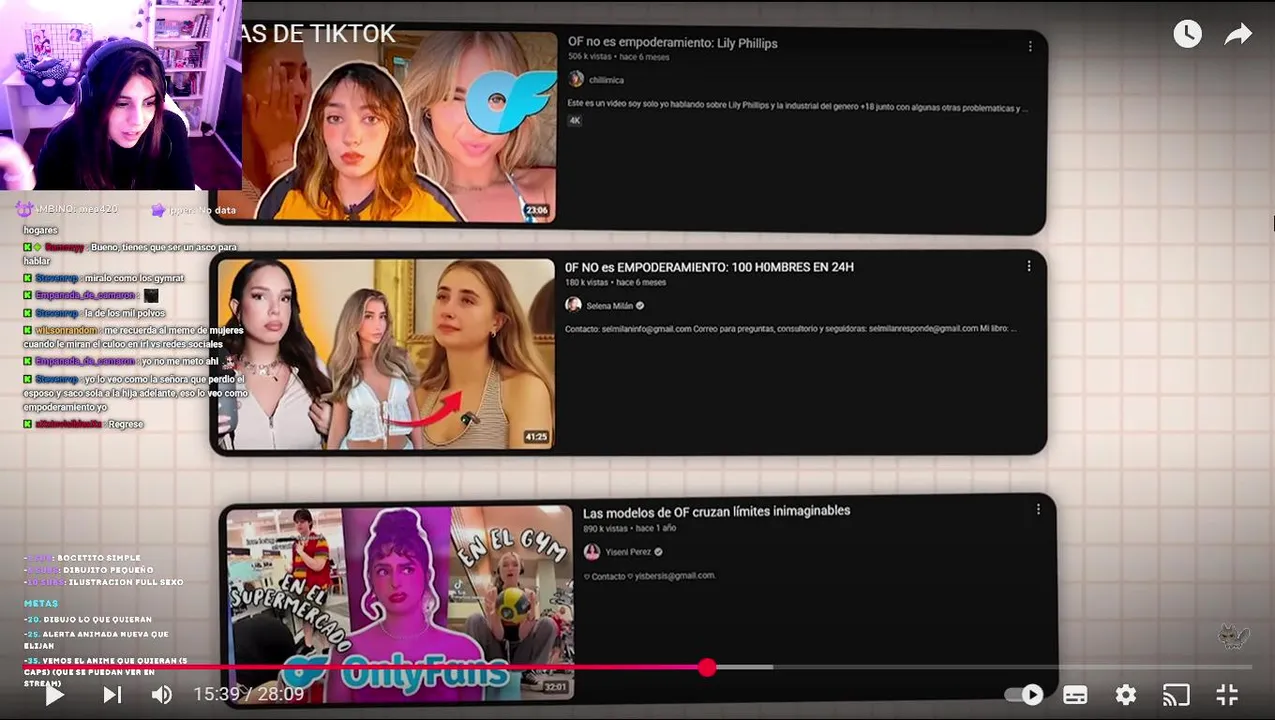Viewport: 1275px width, 720px height.
Task: Click Selena Milán channel avatar icon
Action: 573,305
